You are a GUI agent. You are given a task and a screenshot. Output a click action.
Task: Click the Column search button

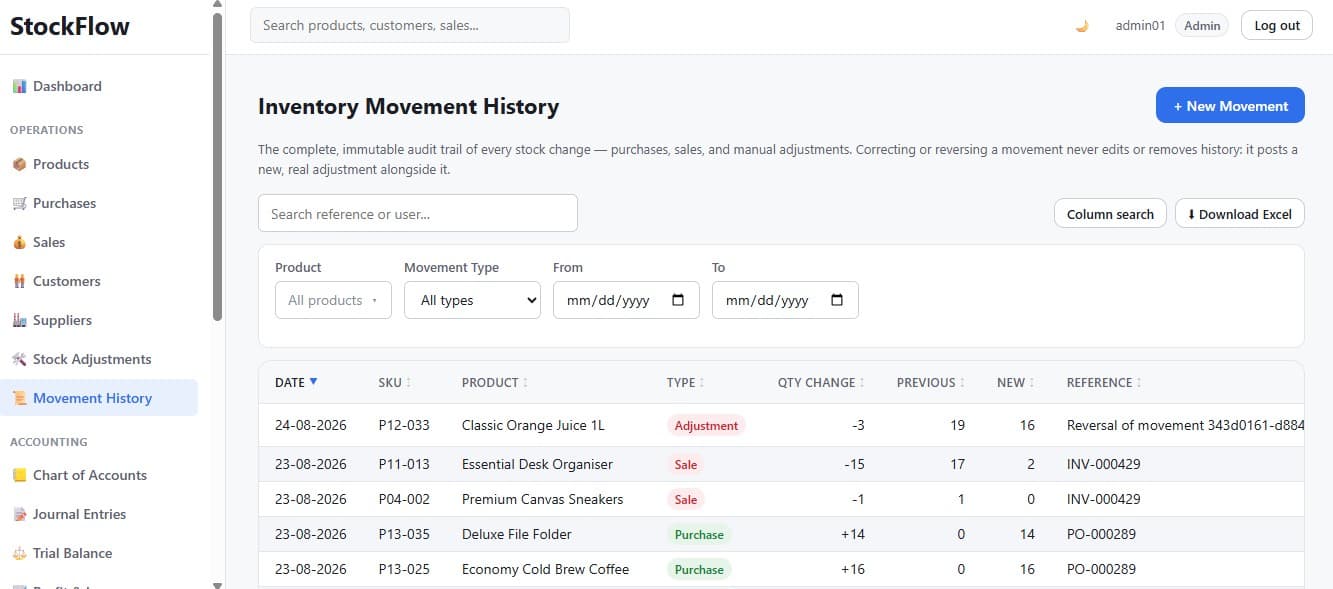(1110, 214)
